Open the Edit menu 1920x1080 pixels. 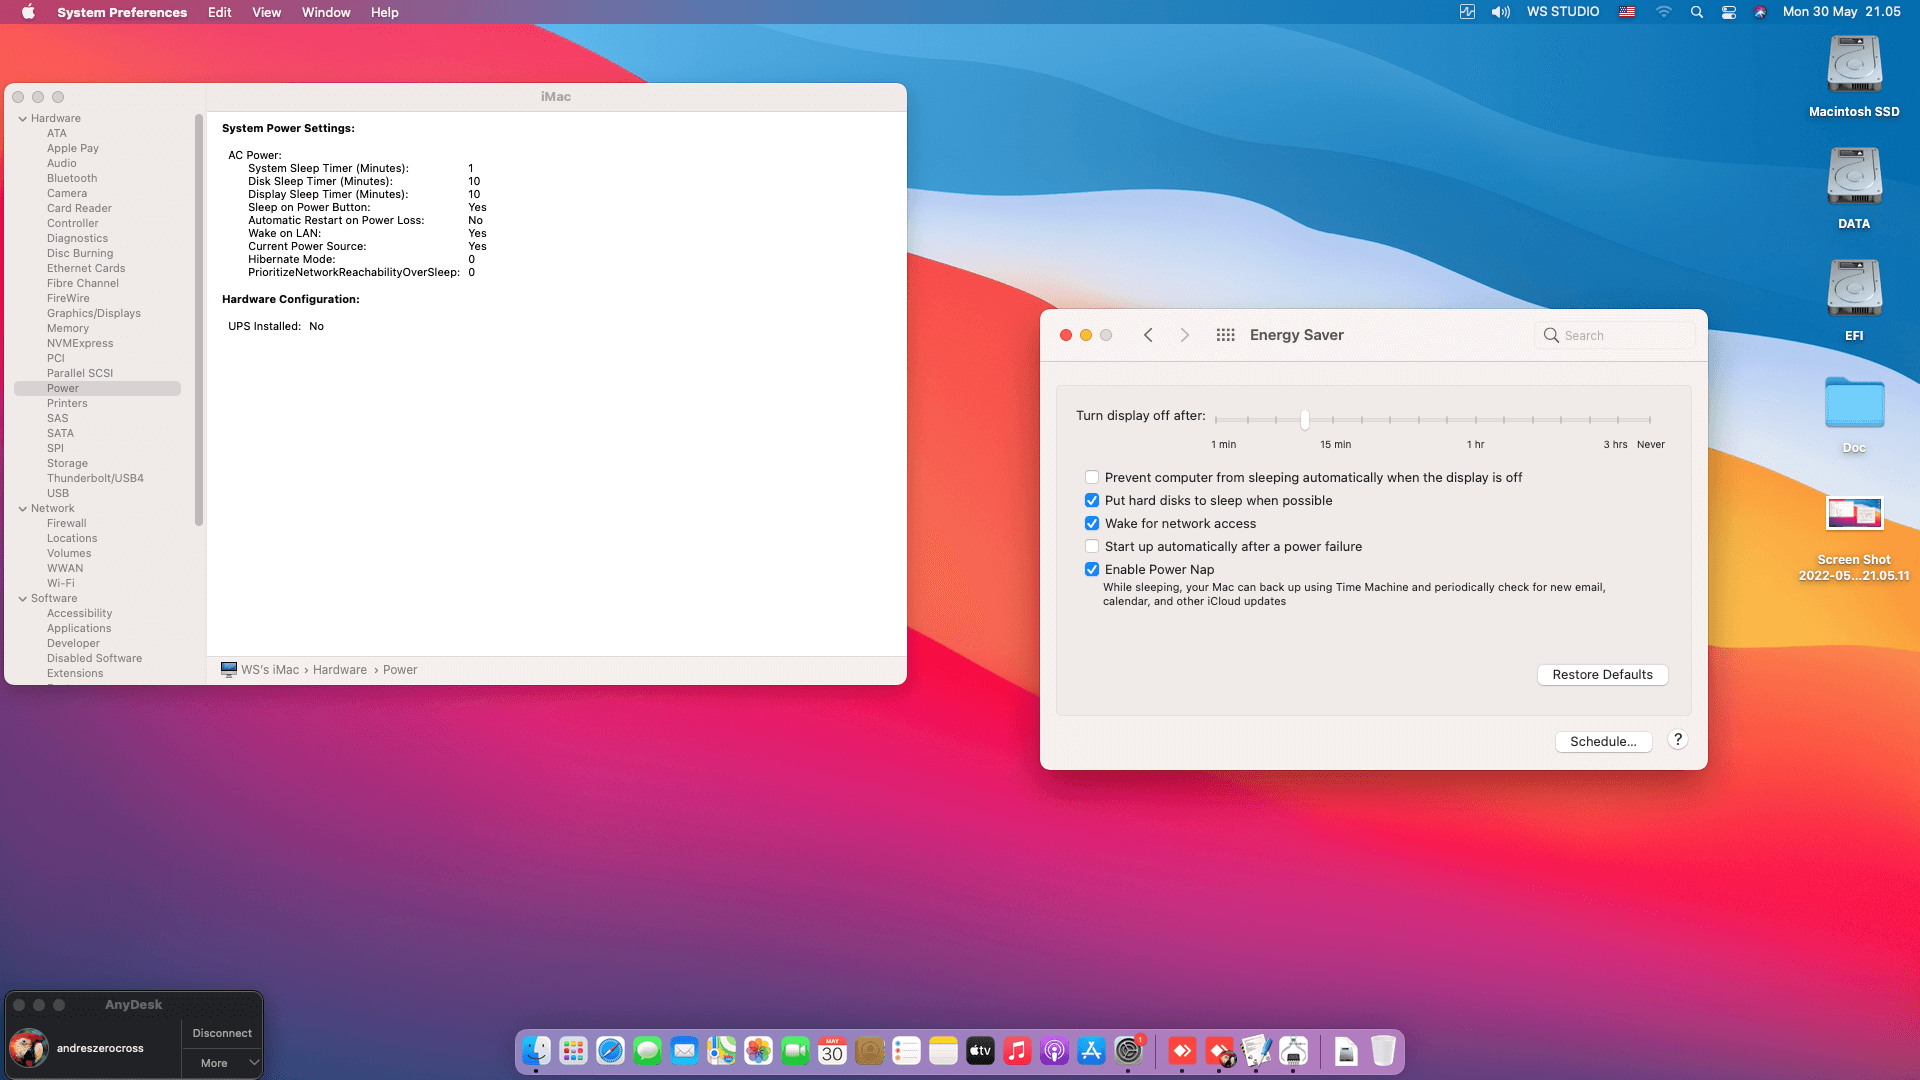click(x=219, y=12)
